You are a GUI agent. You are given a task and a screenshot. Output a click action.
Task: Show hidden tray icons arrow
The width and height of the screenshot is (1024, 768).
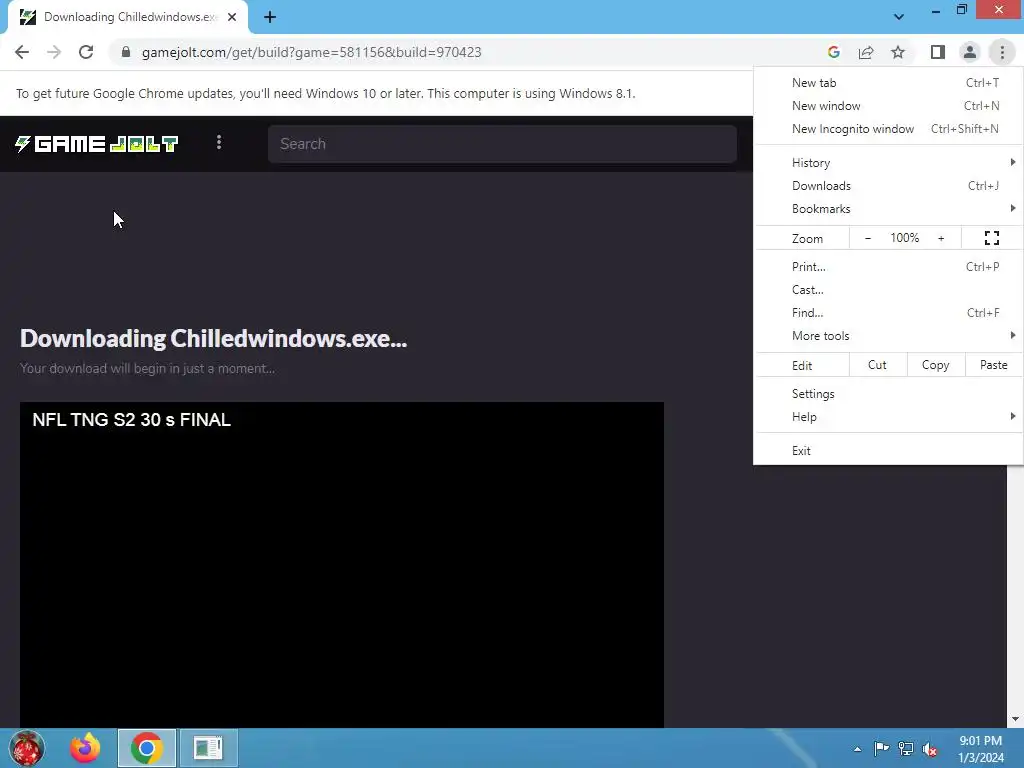pos(857,749)
